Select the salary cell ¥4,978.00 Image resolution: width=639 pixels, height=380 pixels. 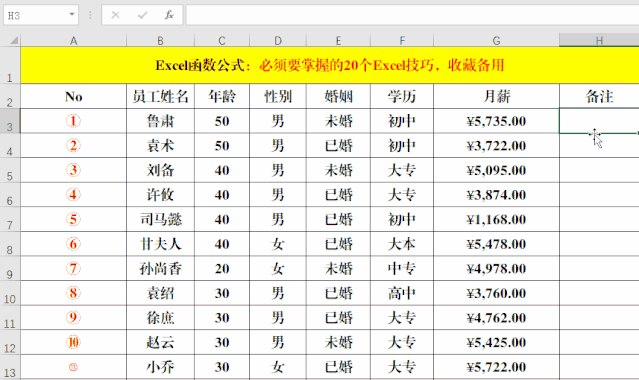(496, 268)
